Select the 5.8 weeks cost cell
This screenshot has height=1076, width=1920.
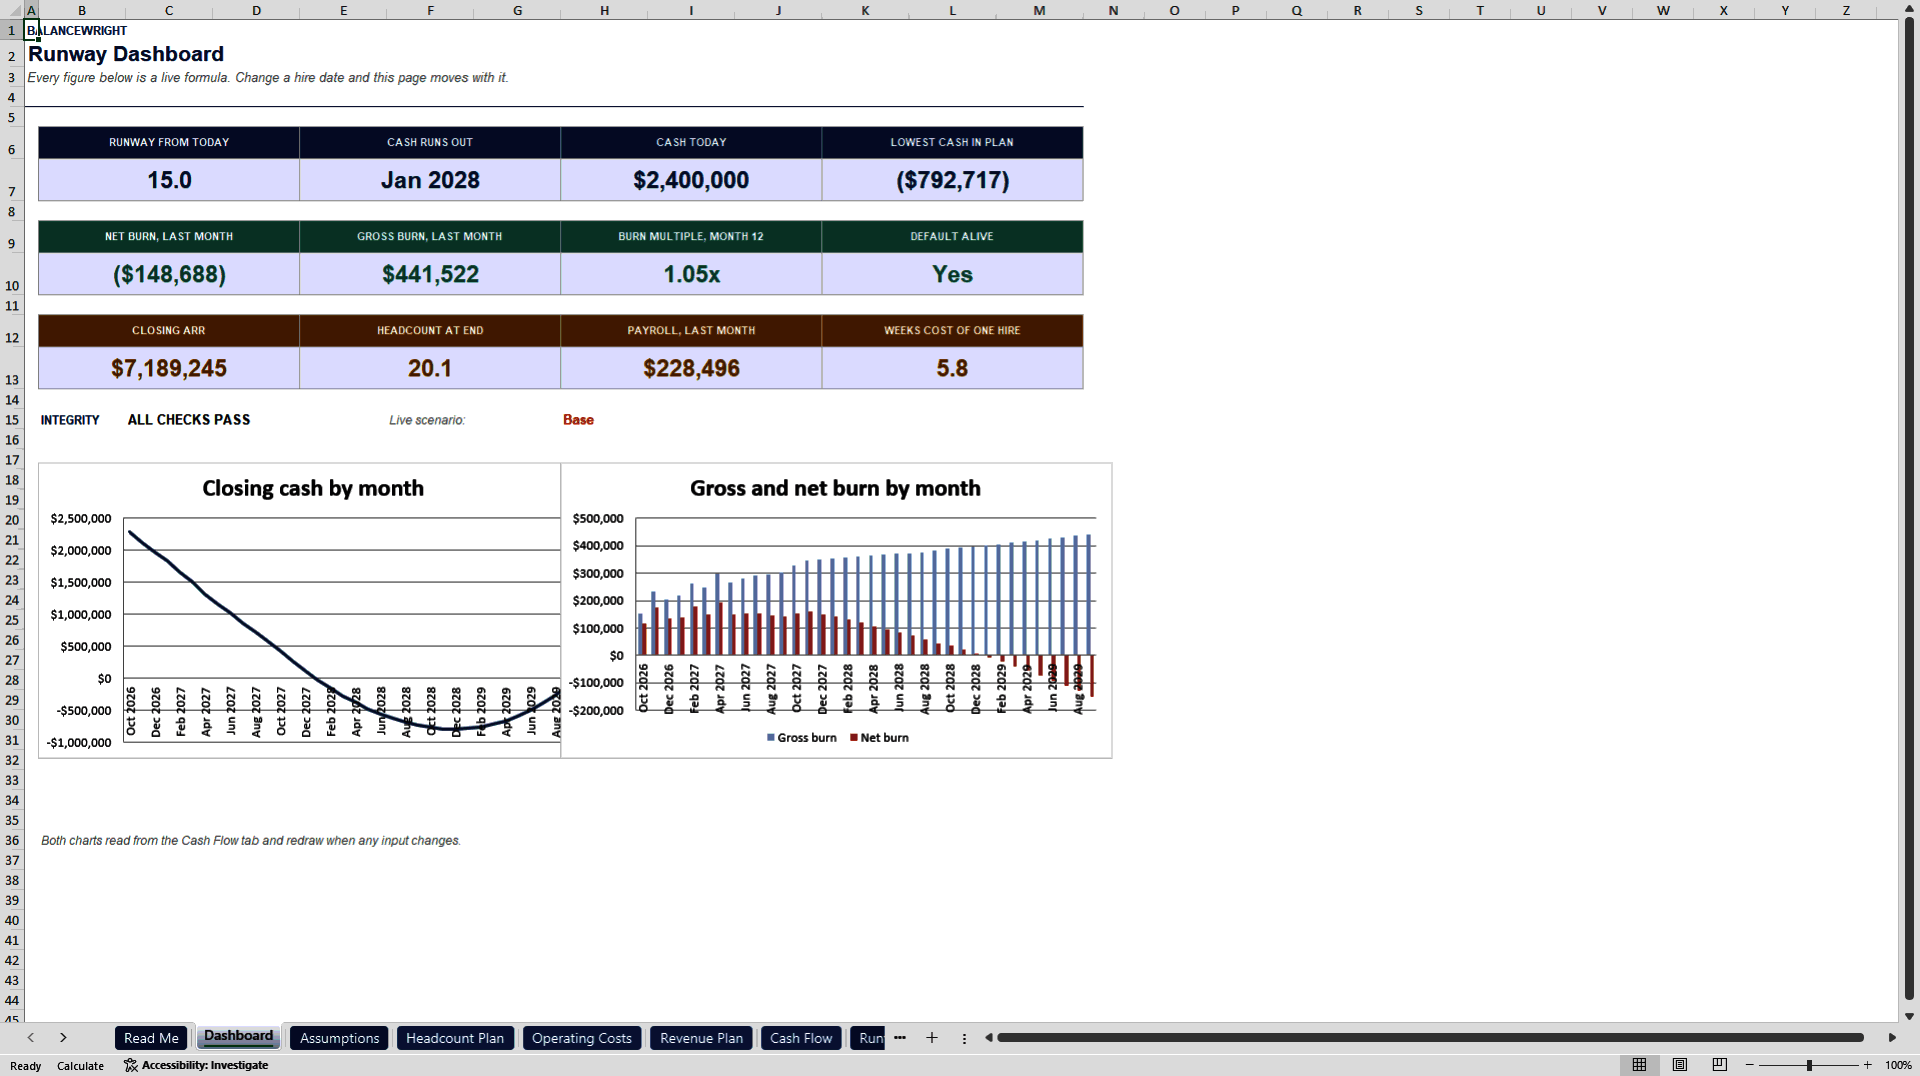[x=952, y=368]
